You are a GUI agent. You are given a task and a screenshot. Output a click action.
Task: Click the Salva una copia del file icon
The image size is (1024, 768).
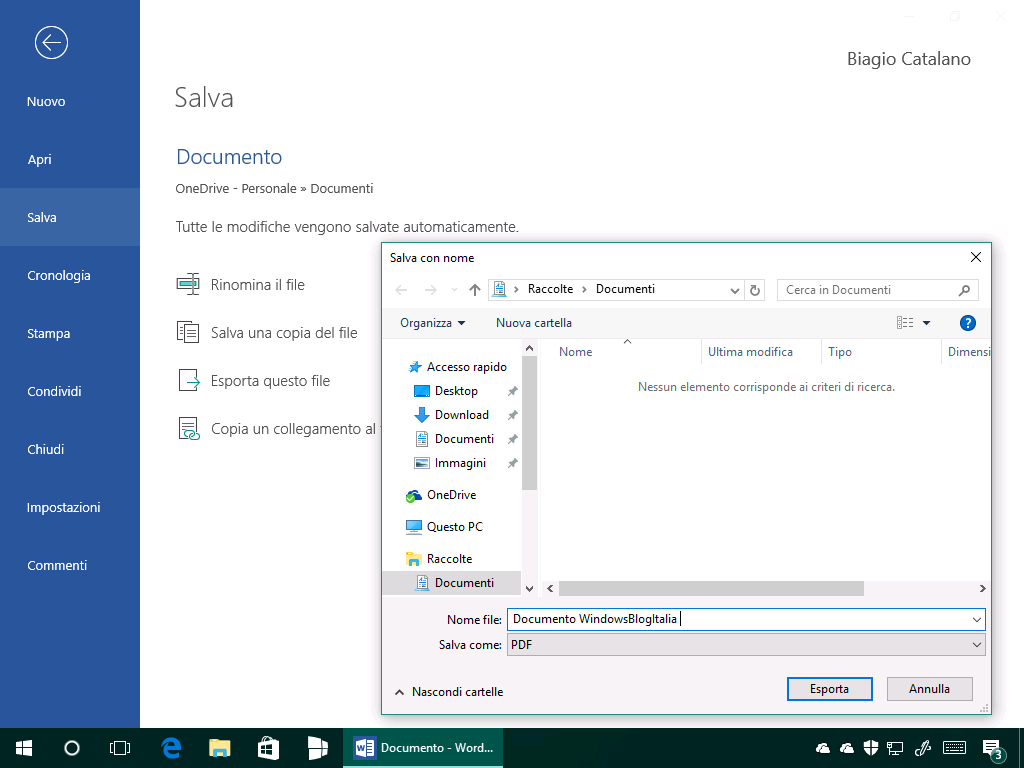[x=188, y=332]
